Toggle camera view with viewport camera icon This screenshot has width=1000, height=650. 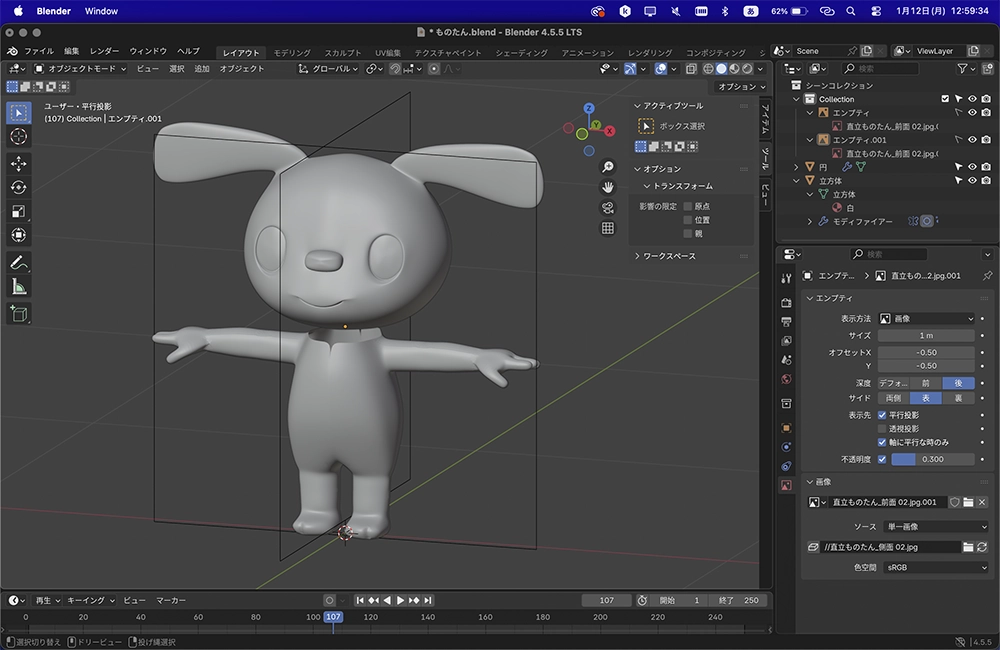pyautogui.click(x=607, y=208)
